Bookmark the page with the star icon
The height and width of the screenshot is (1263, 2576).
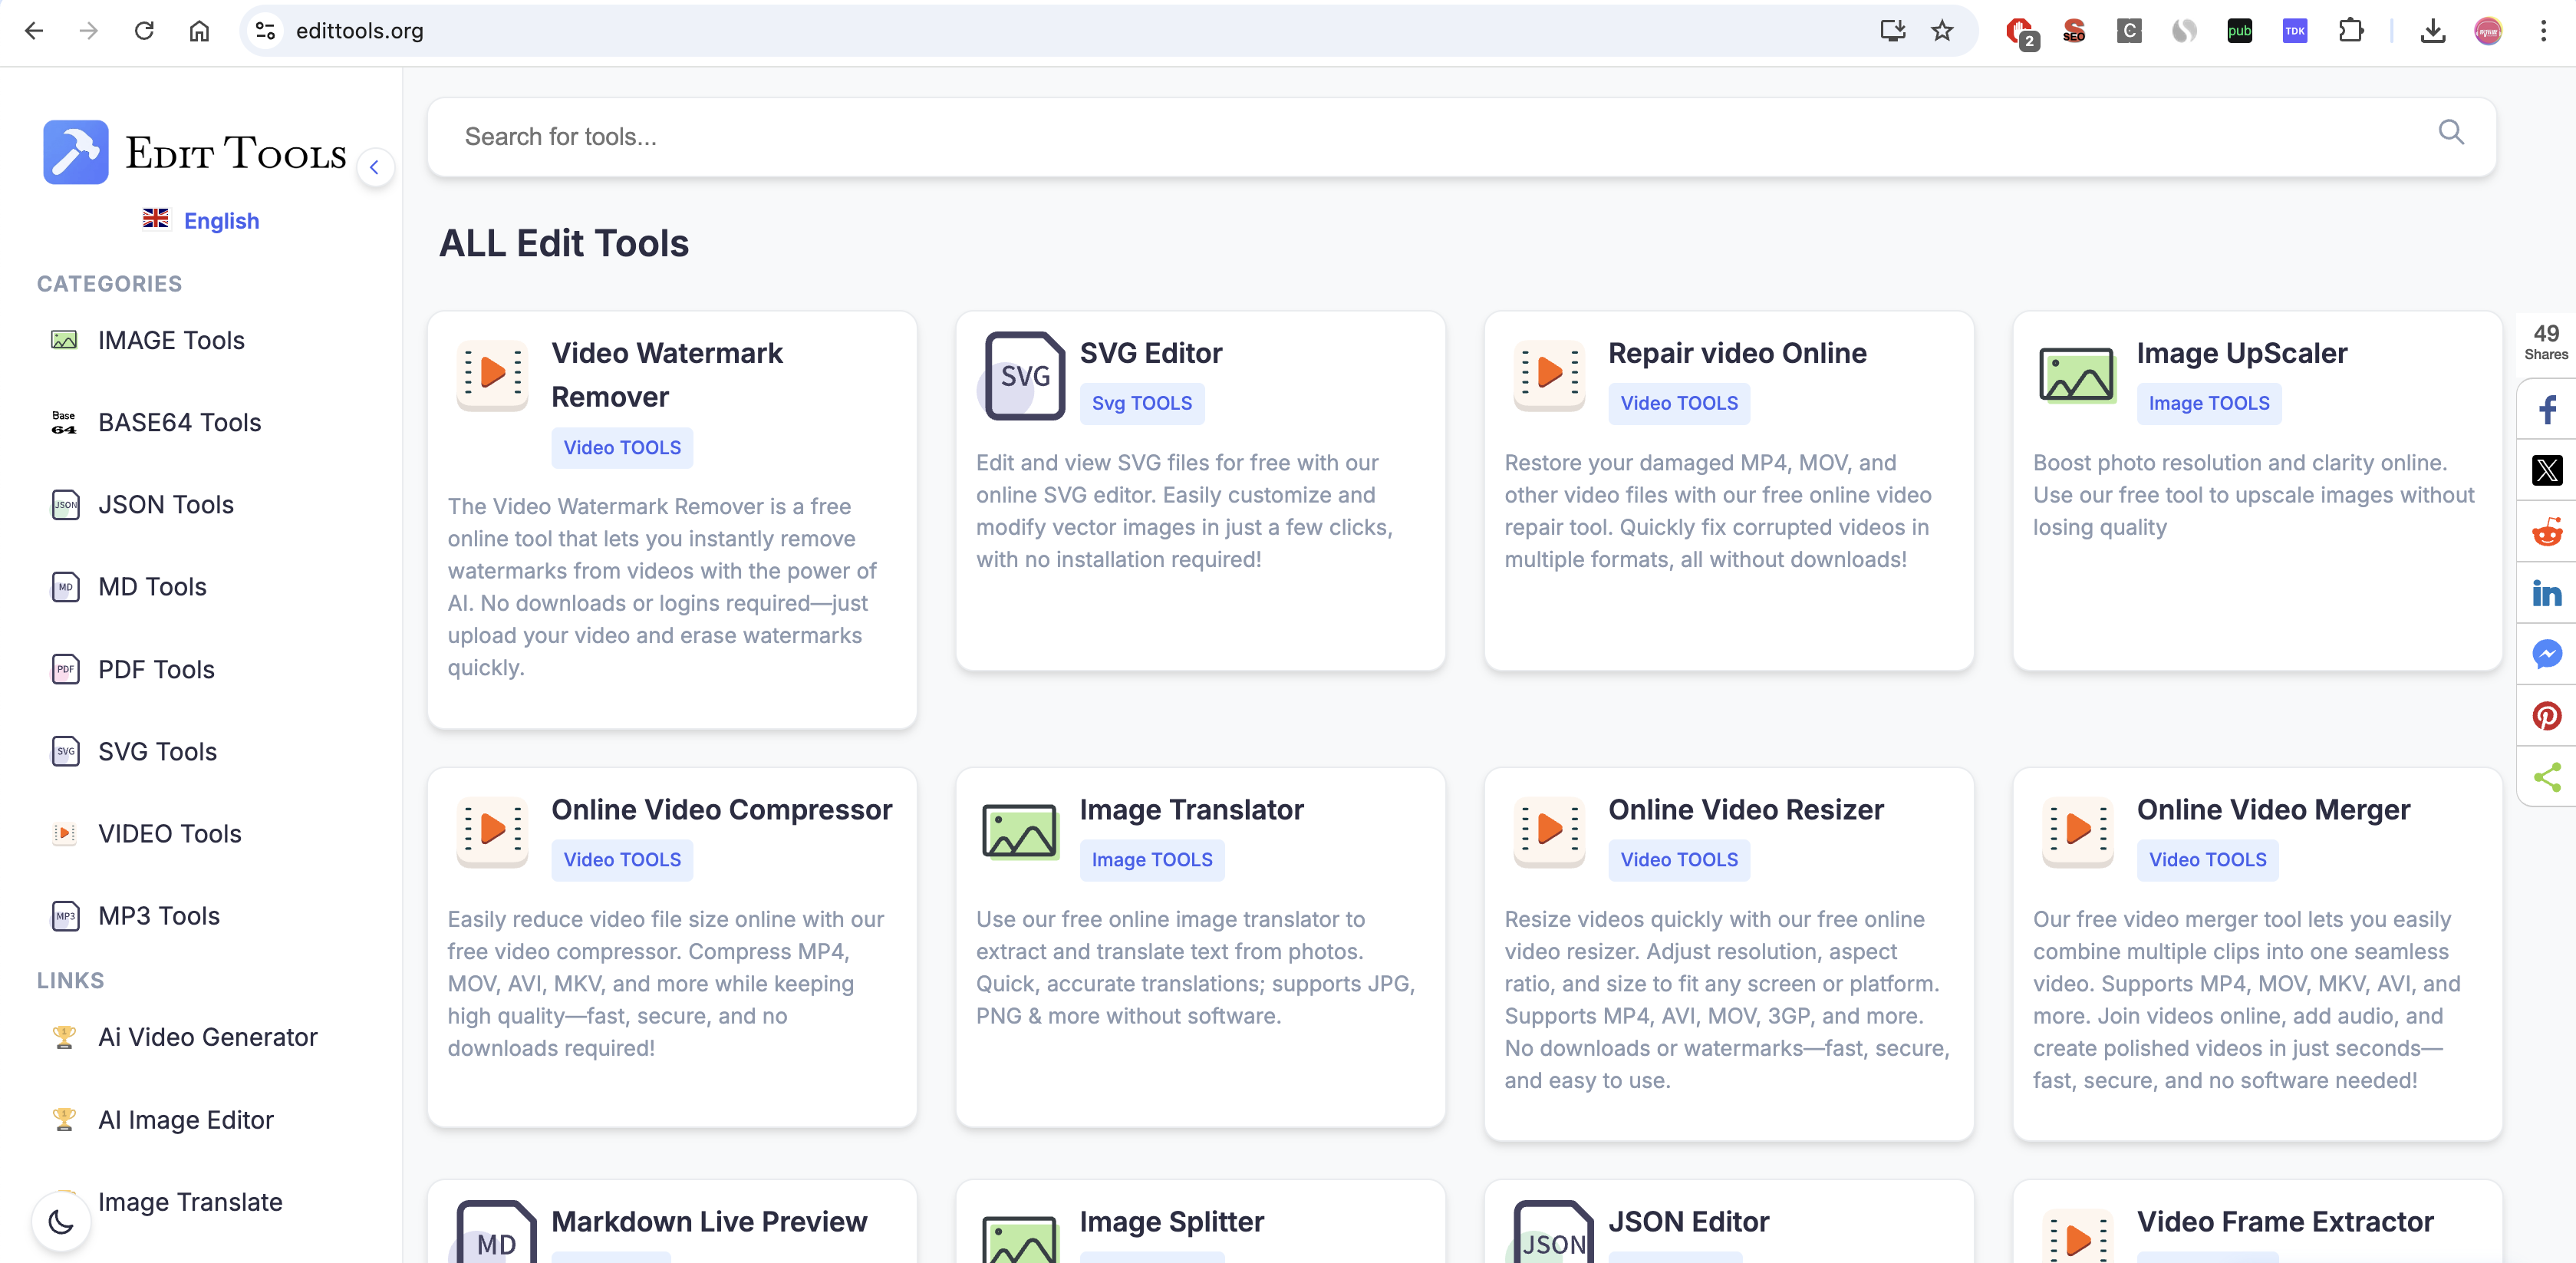coord(1941,31)
